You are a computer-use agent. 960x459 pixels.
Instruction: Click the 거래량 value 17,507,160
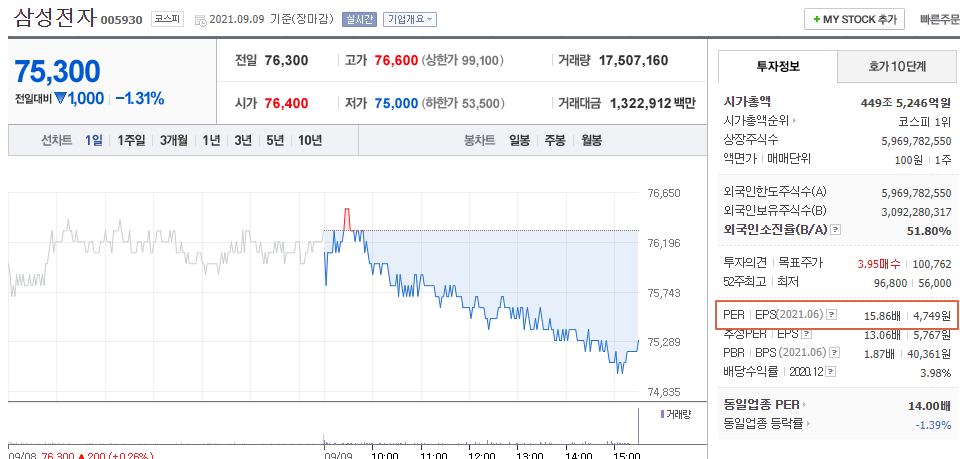tap(633, 61)
